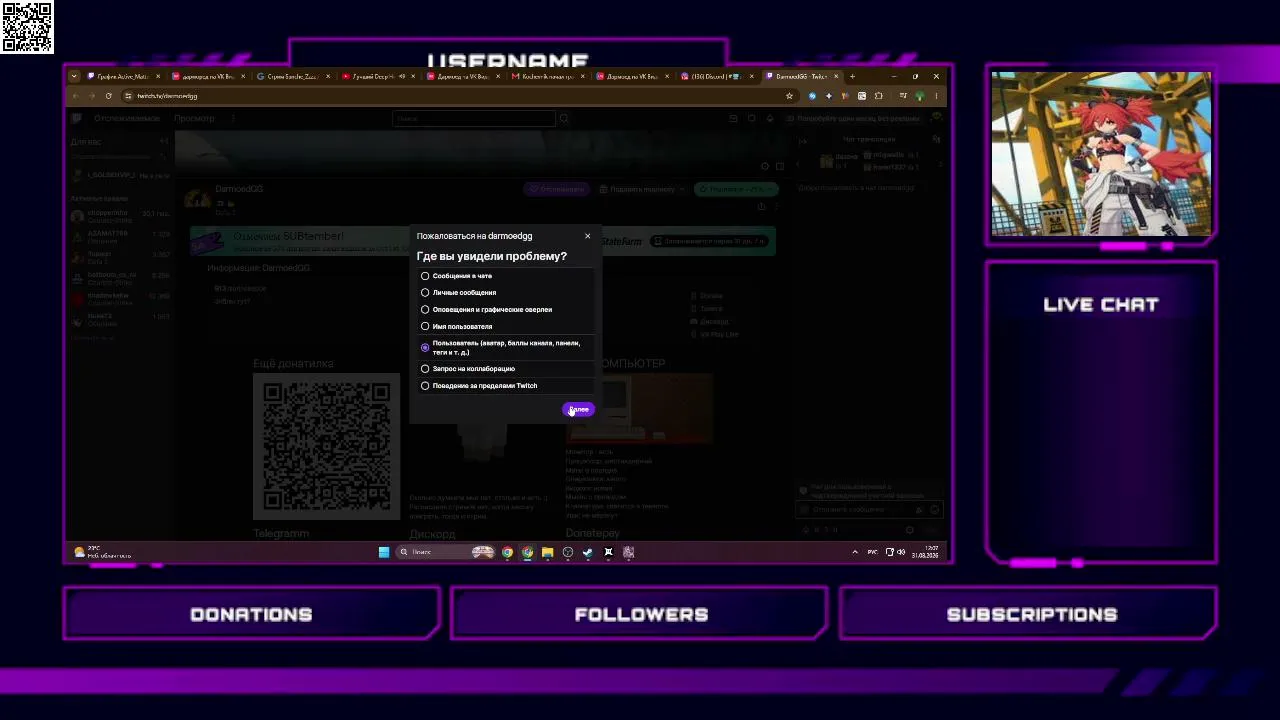Open Steam from the taskbar
The width and height of the screenshot is (1280, 720).
click(x=588, y=552)
